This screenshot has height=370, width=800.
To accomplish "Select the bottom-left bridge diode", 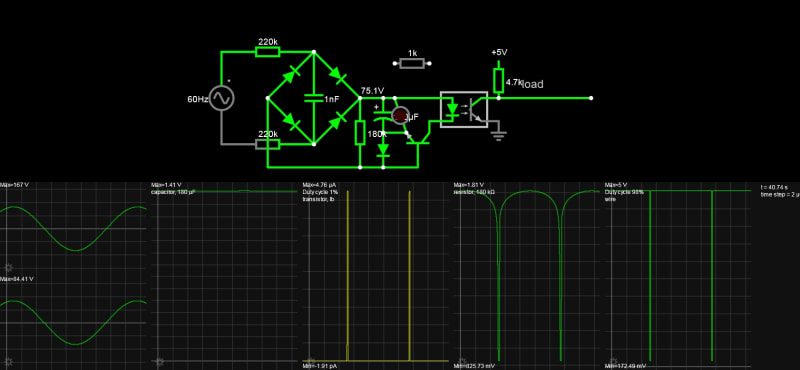I will 290,120.
